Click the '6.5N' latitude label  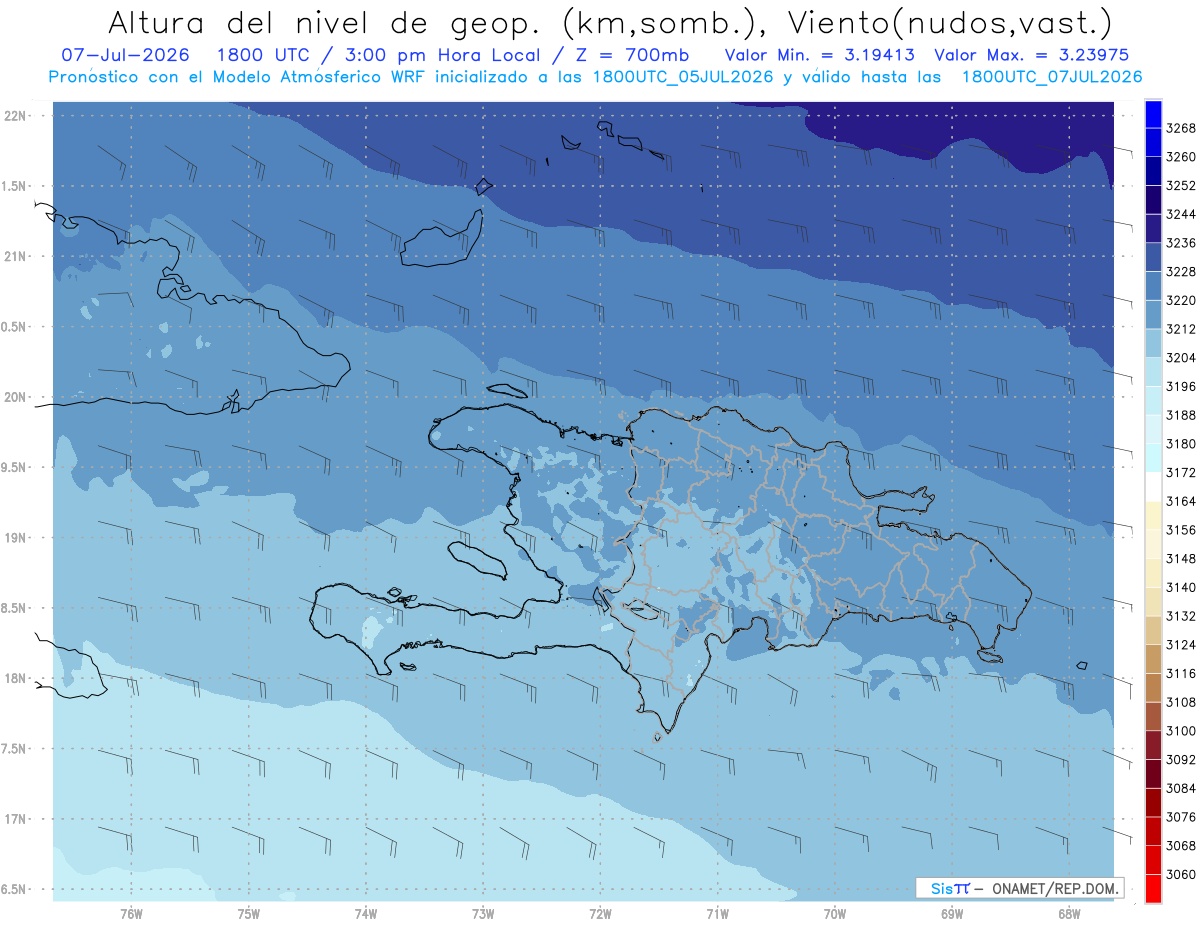[x=13, y=889]
